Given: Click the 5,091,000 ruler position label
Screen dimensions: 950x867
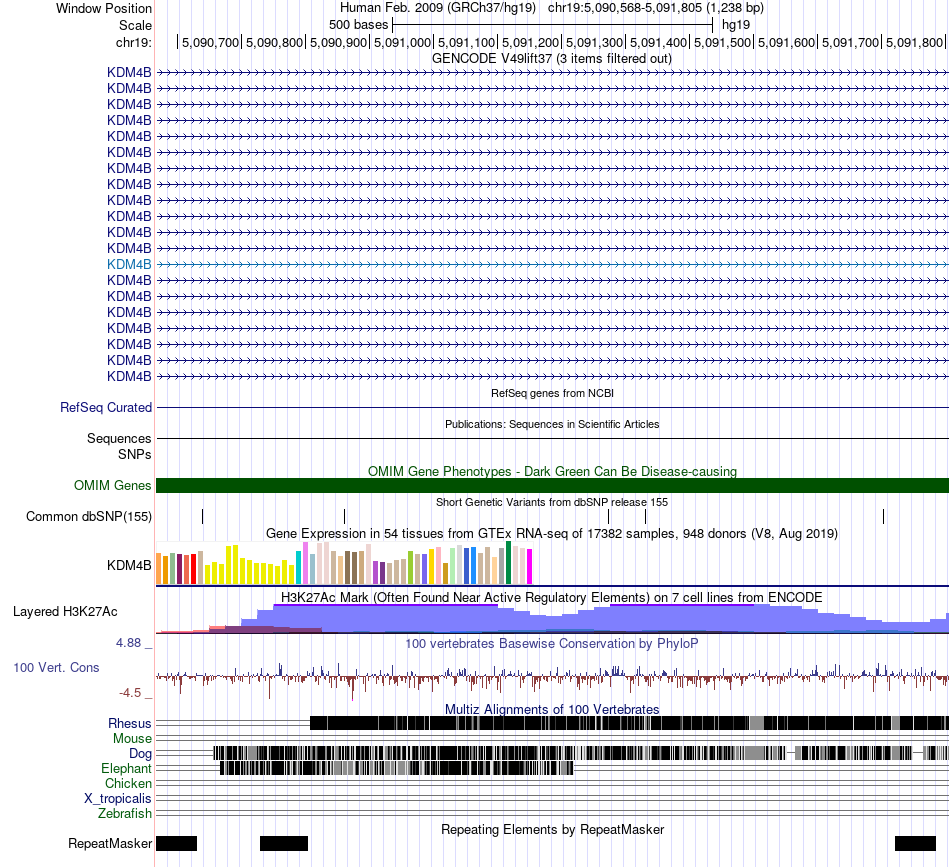Looking at the screenshot, I should coord(402,42).
